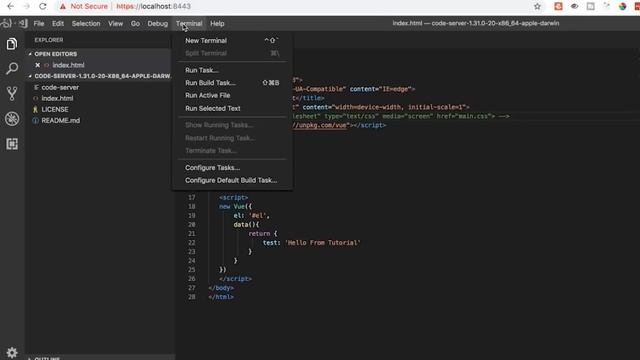Screen dimensions: 640x360
Task: Open the Source Control view icon
Action: coord(12,93)
